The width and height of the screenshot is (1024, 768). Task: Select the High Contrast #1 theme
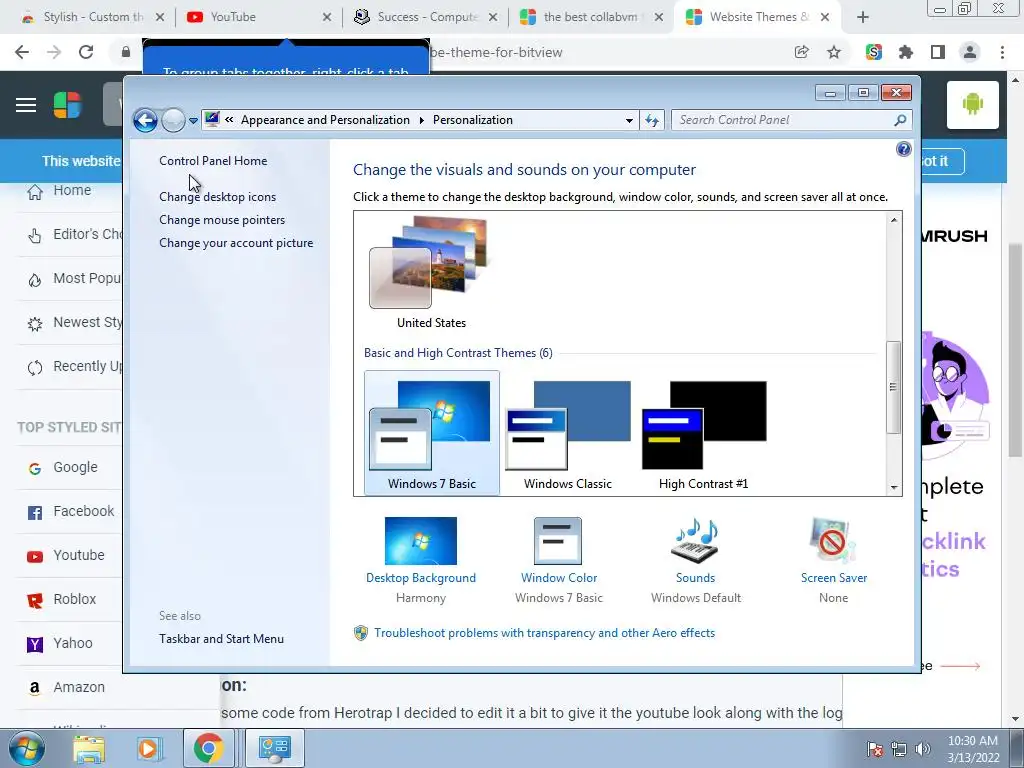pos(703,432)
